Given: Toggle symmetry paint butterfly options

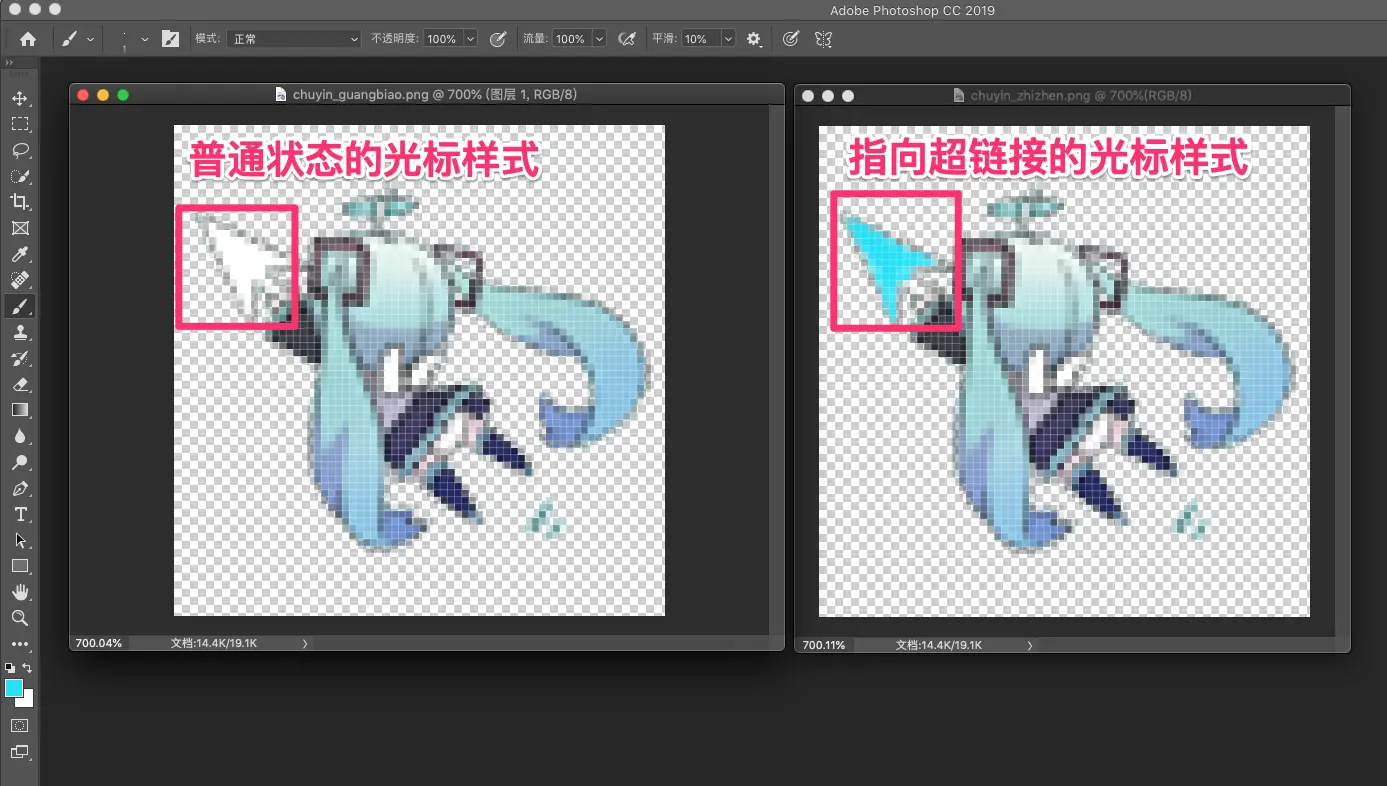Looking at the screenshot, I should click(823, 39).
